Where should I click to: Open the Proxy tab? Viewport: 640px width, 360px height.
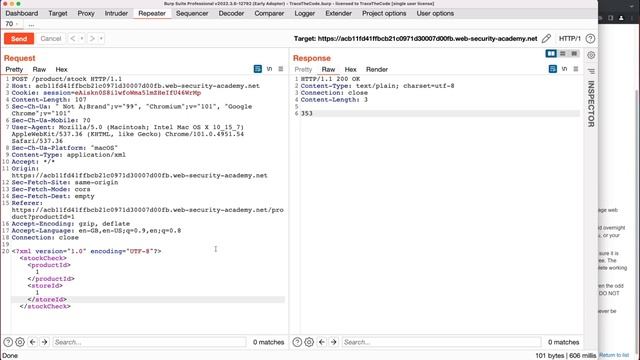click(x=86, y=13)
